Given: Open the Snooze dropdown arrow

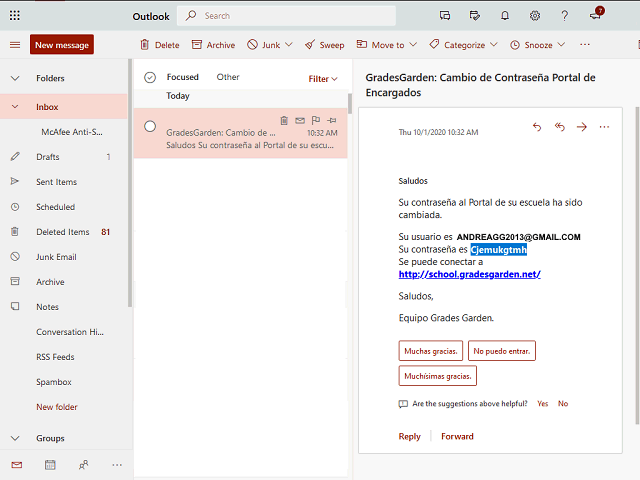Looking at the screenshot, I should (561, 44).
